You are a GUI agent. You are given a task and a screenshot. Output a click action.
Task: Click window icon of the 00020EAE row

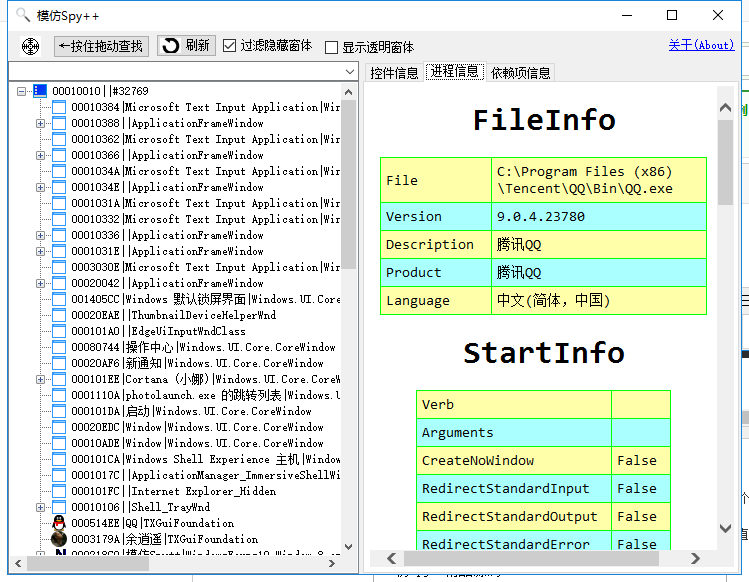point(59,315)
